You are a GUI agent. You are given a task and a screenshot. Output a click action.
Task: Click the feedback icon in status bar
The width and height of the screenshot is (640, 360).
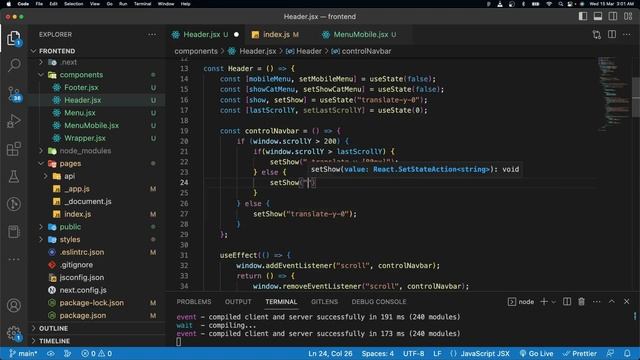point(610,353)
